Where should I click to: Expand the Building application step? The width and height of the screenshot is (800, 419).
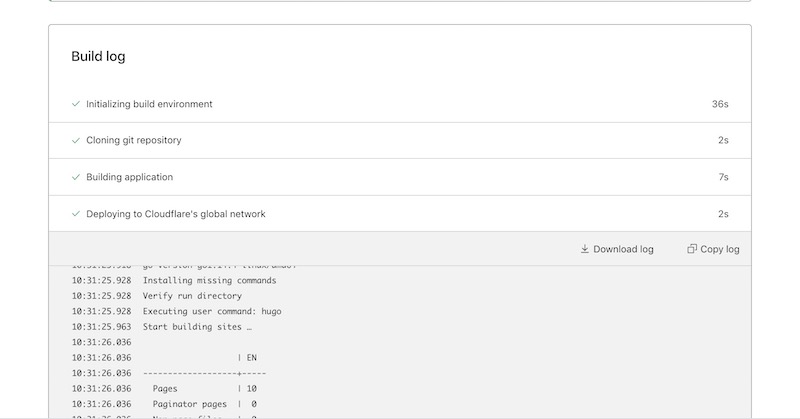tap(399, 177)
